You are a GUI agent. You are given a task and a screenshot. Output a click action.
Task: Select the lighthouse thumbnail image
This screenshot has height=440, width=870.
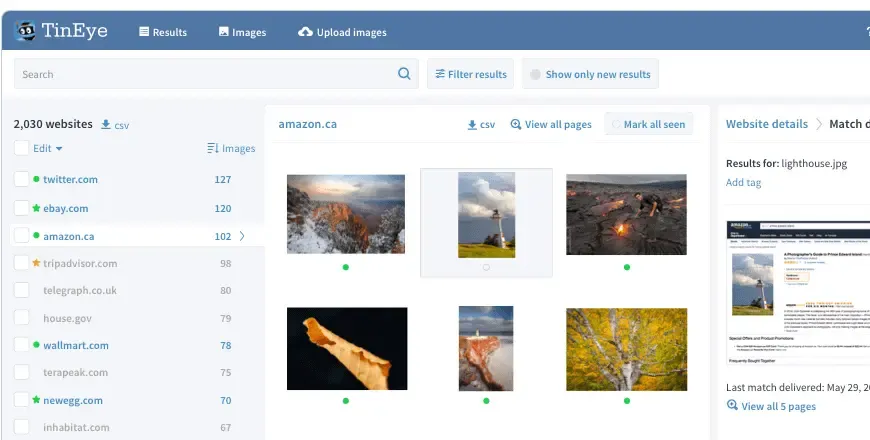coord(487,215)
